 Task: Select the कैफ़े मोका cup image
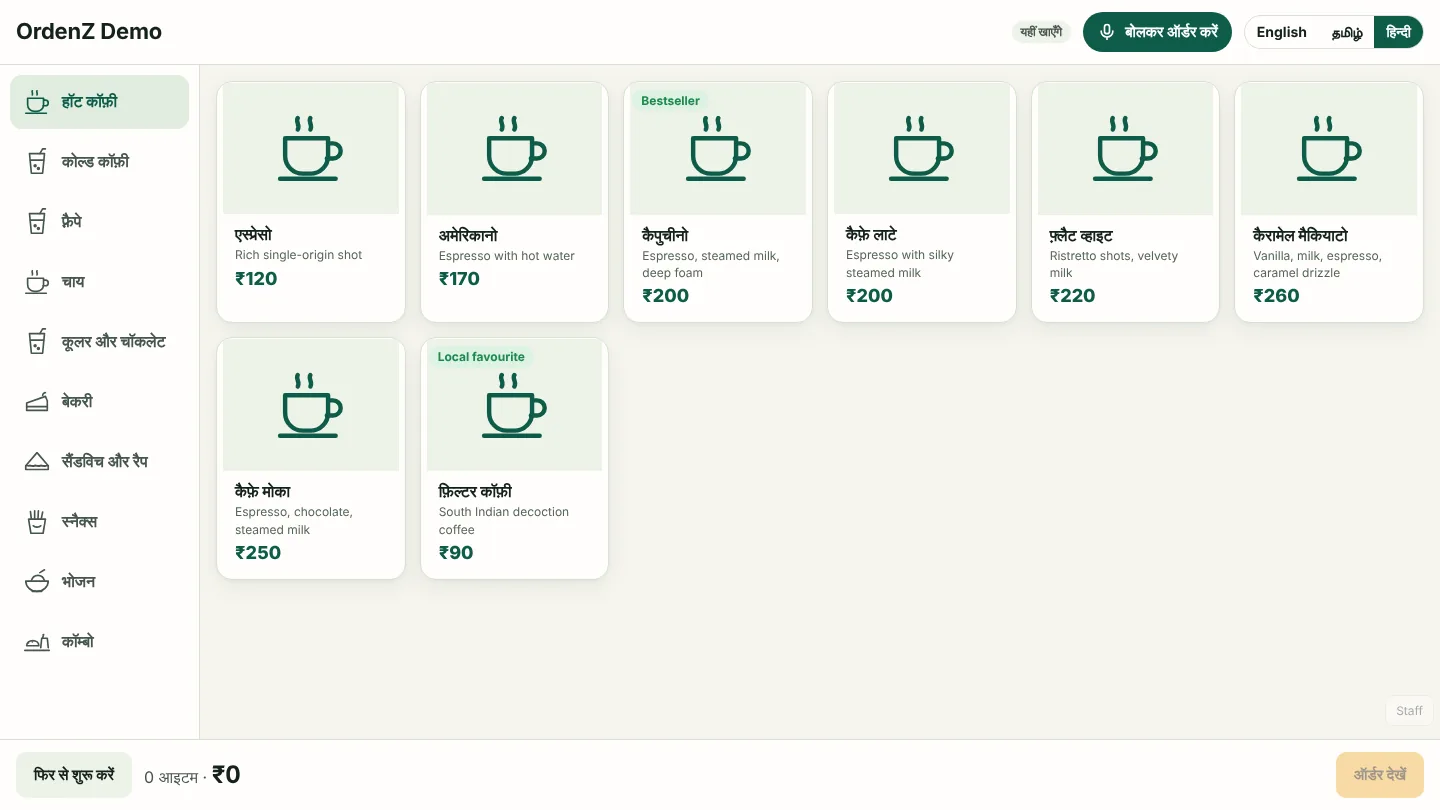click(311, 405)
